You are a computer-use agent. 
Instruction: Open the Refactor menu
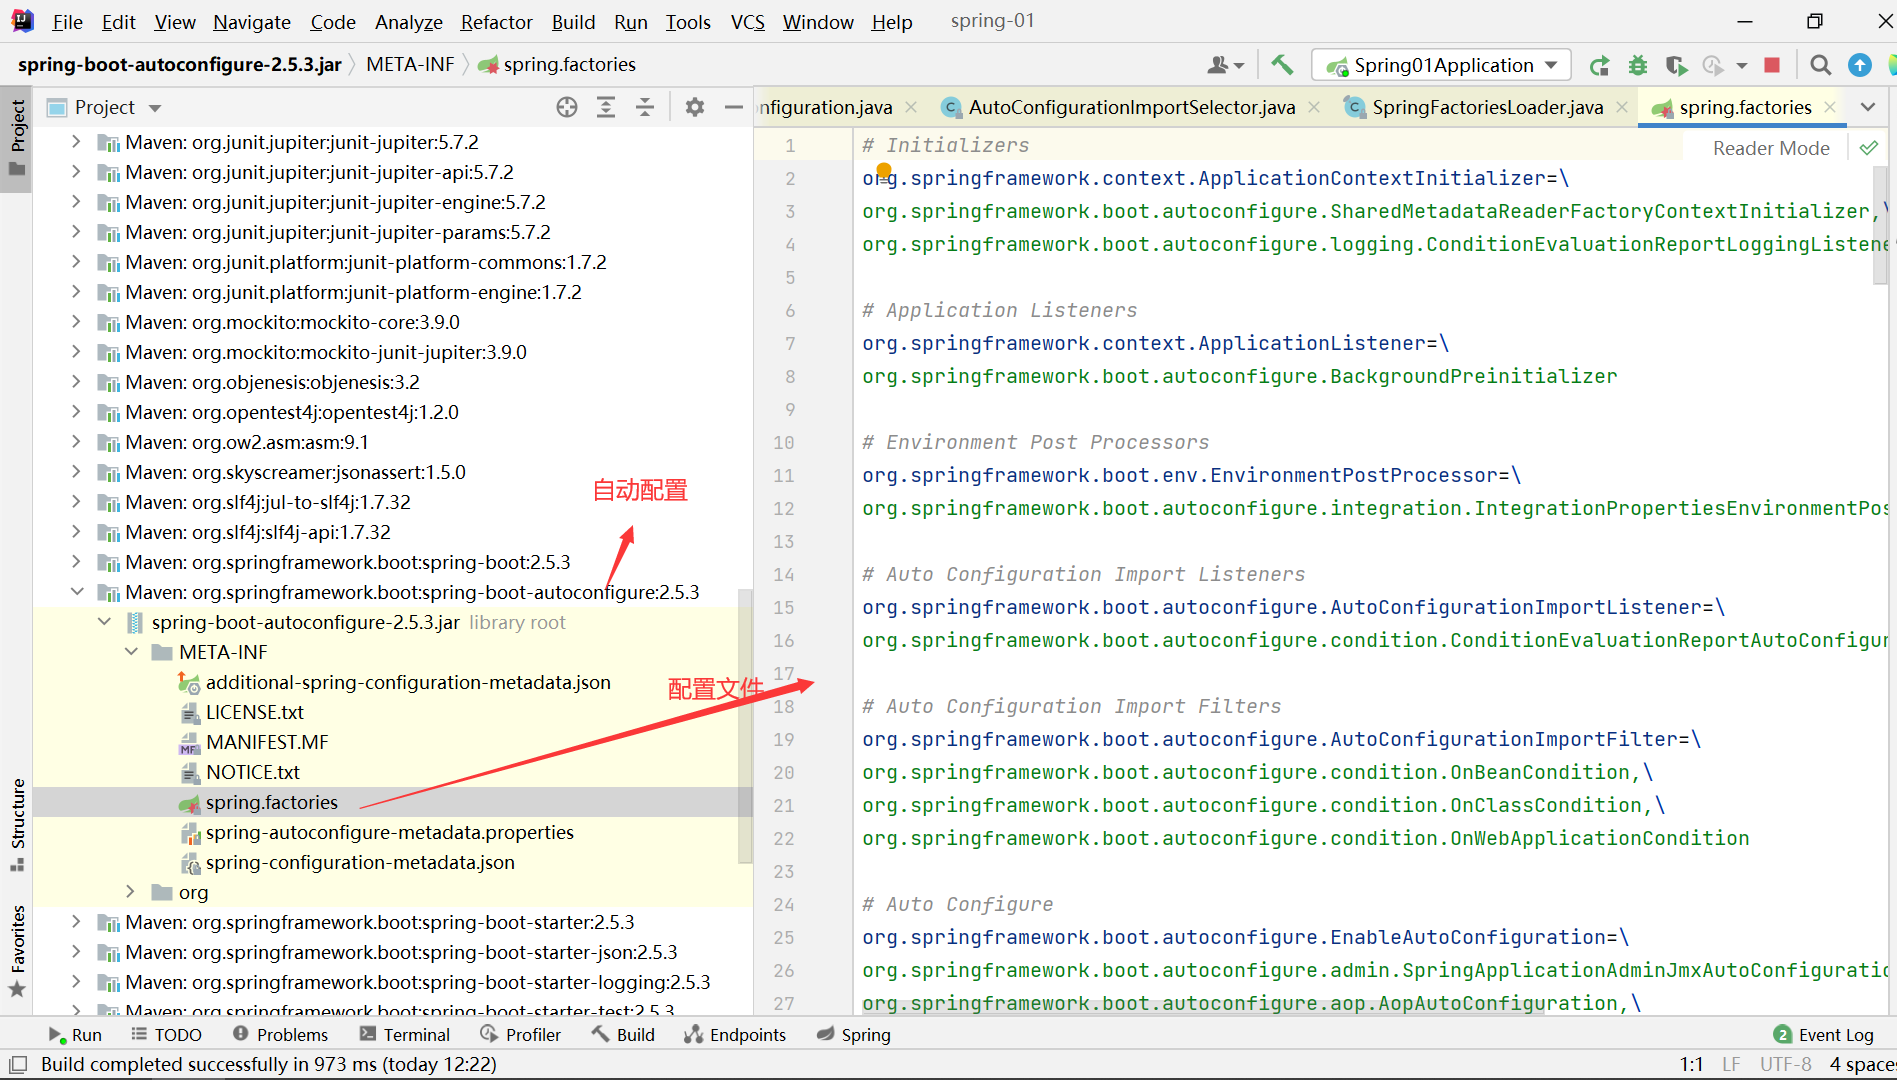point(496,22)
